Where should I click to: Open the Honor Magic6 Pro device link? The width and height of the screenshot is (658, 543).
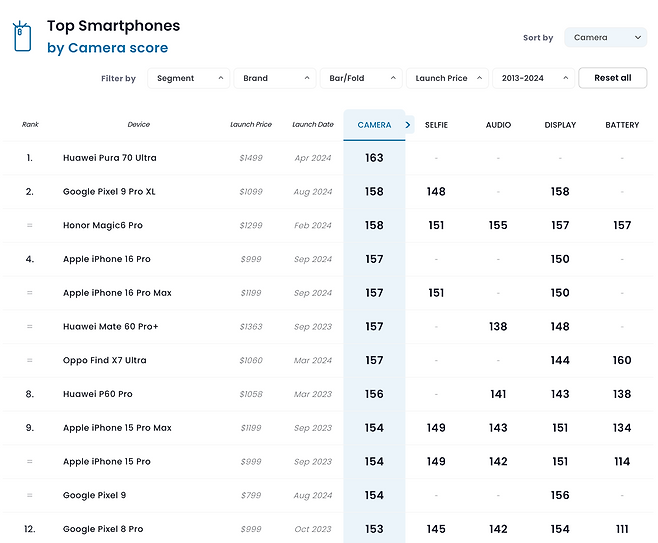tap(103, 225)
